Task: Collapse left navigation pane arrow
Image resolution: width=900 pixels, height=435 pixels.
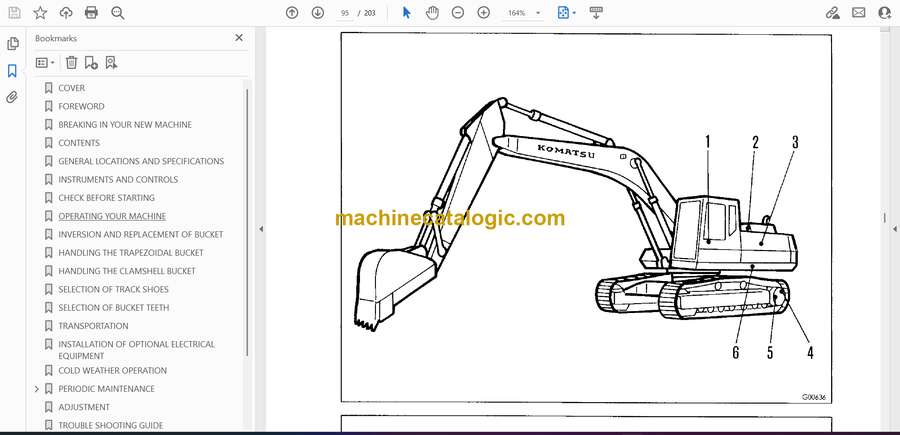Action: pyautogui.click(x=261, y=229)
